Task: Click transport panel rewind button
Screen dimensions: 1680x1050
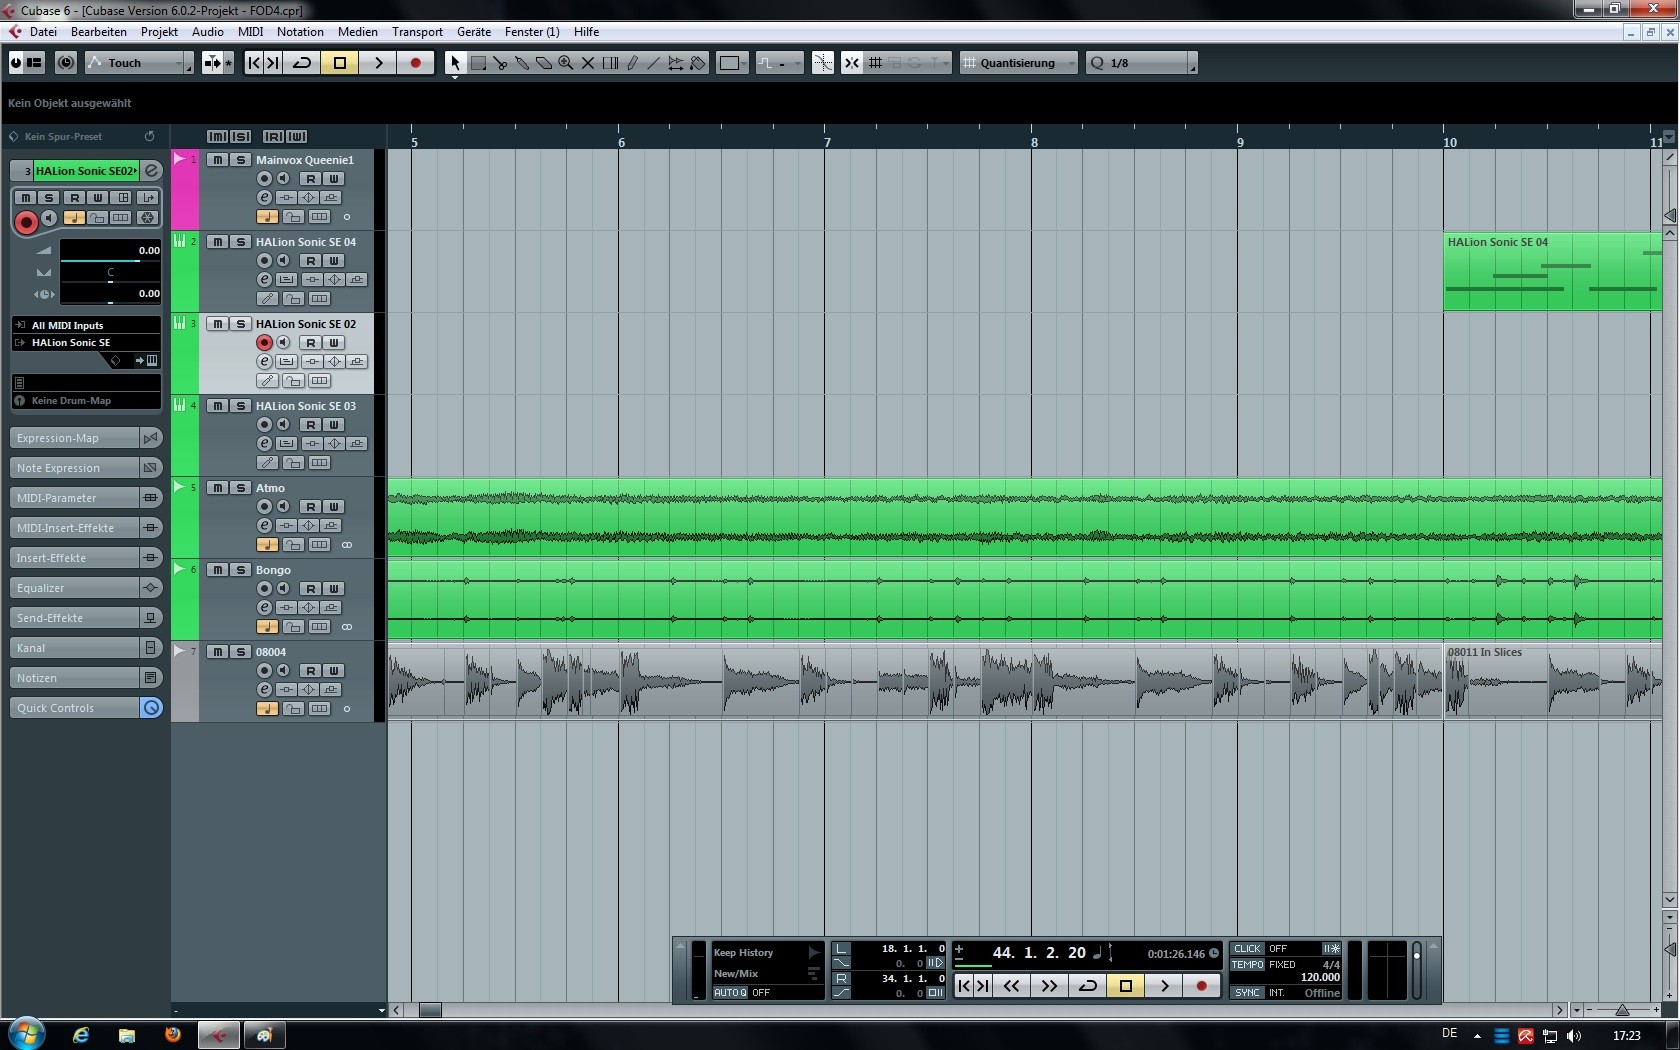Action: [x=1012, y=986]
